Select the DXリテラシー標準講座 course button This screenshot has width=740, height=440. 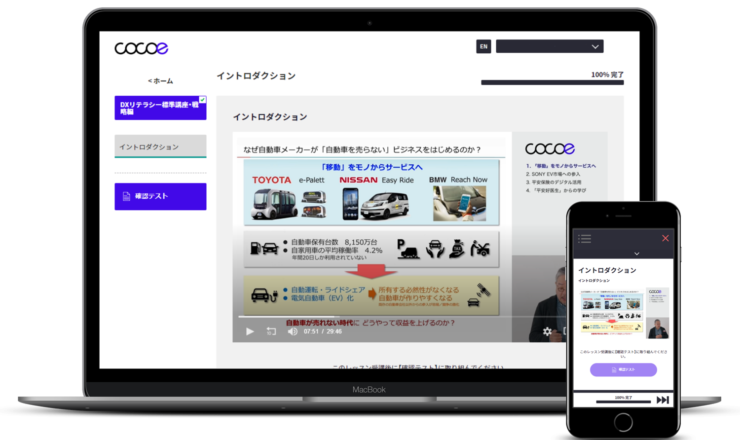tap(160, 108)
